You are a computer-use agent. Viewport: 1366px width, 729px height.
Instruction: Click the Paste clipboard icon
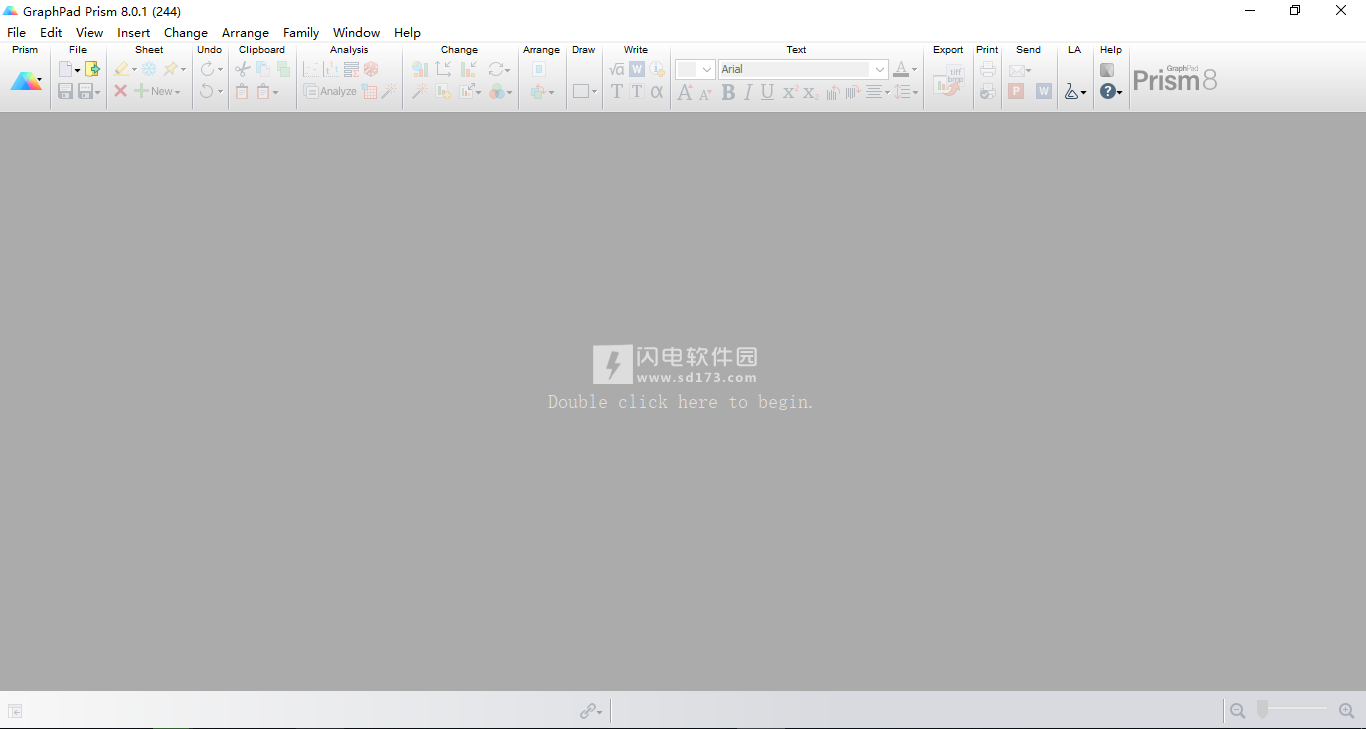242,91
